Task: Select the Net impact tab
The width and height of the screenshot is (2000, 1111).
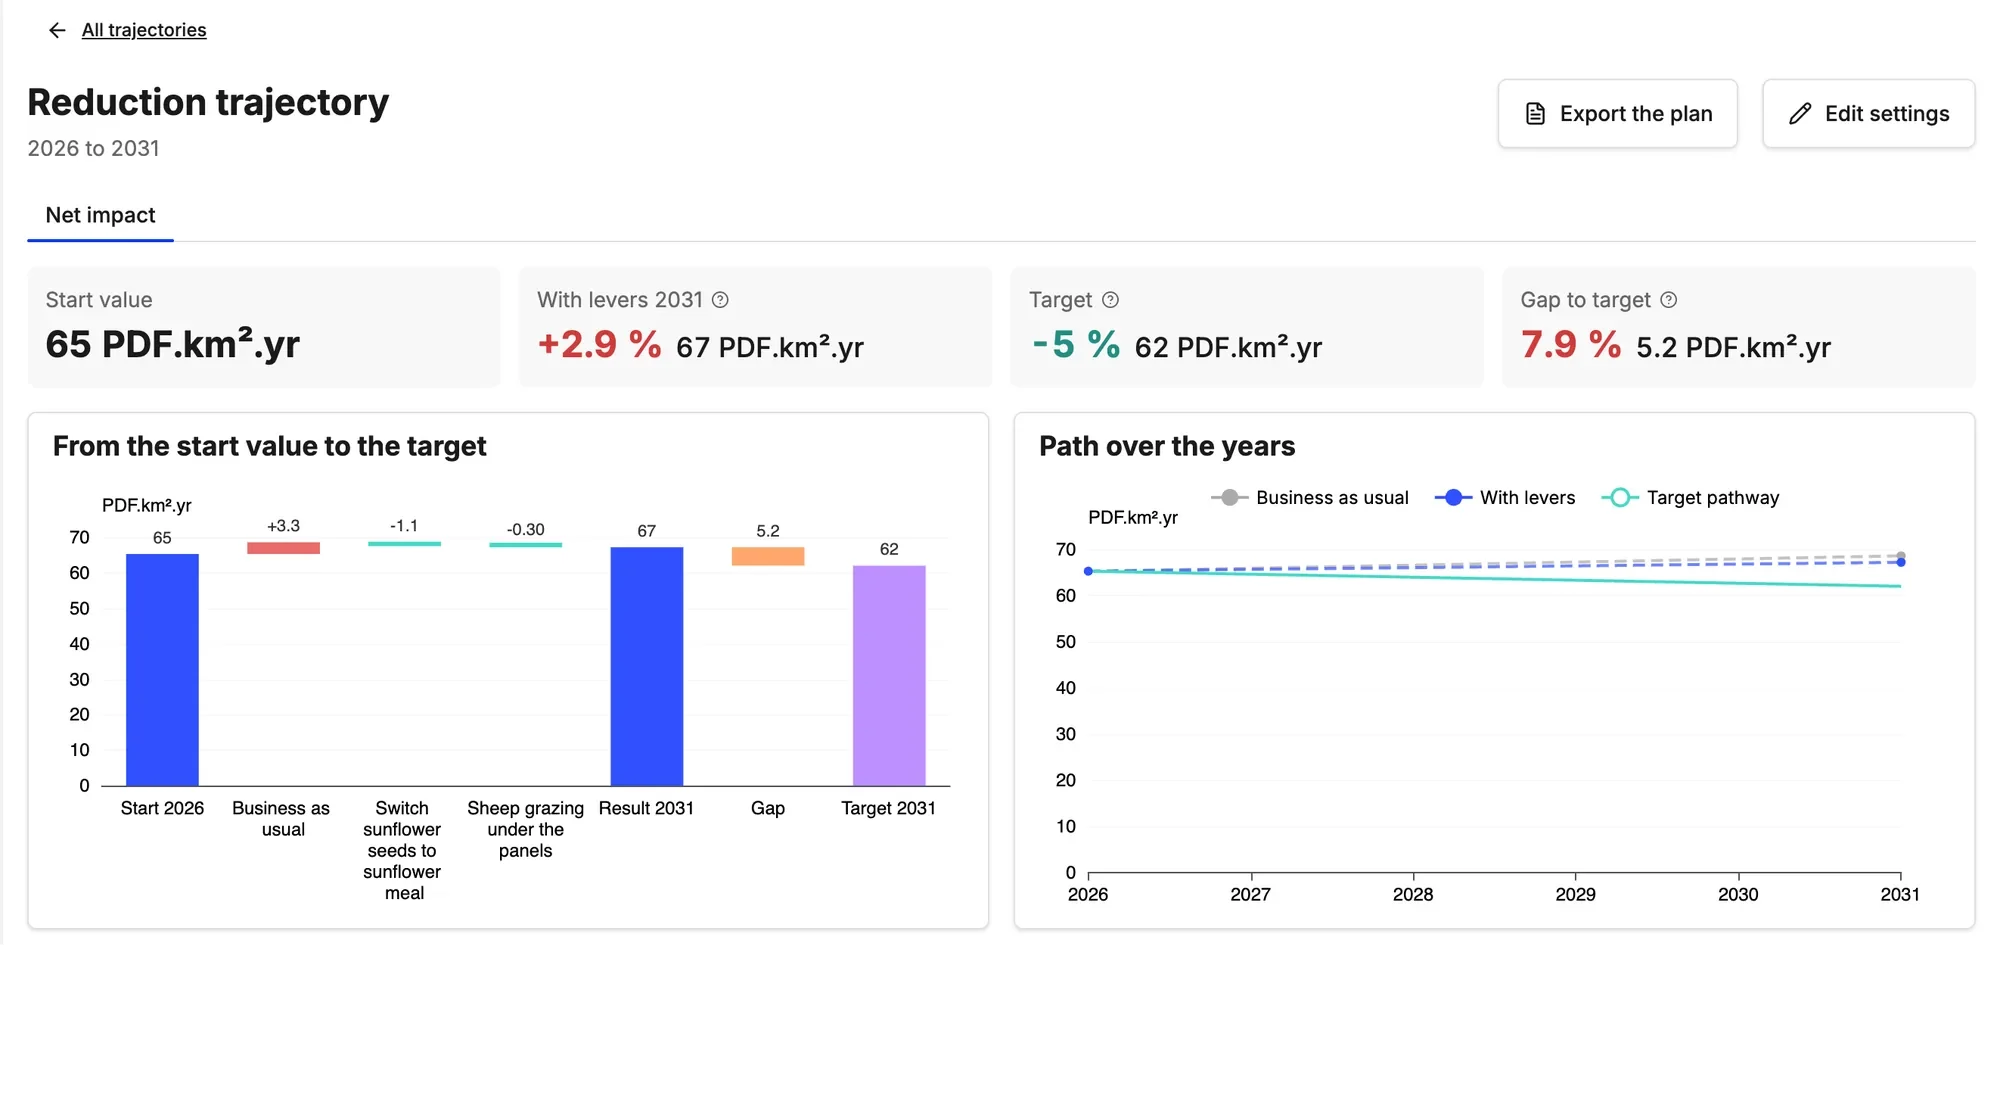Action: tap(100, 215)
